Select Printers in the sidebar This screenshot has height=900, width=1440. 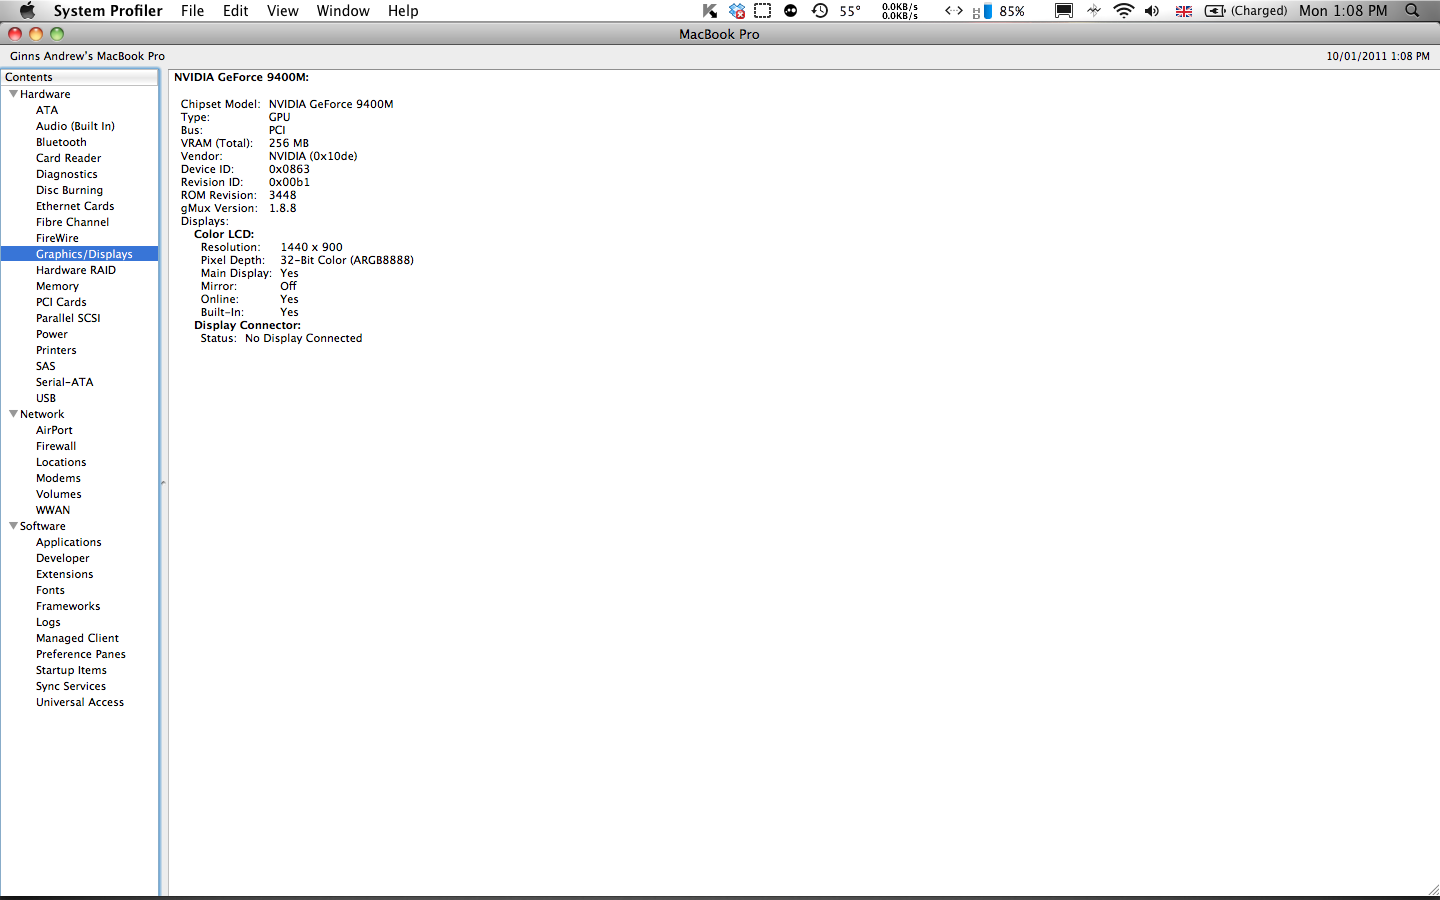(56, 350)
